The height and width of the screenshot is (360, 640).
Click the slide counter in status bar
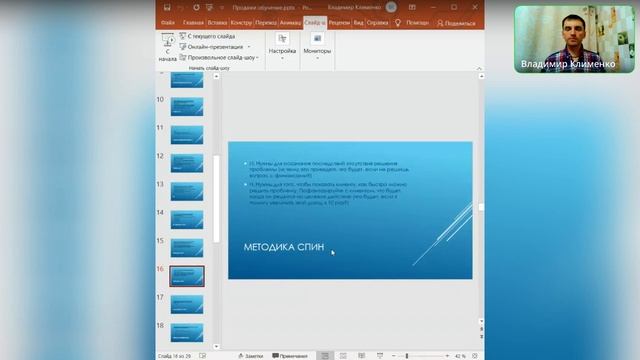(174, 356)
